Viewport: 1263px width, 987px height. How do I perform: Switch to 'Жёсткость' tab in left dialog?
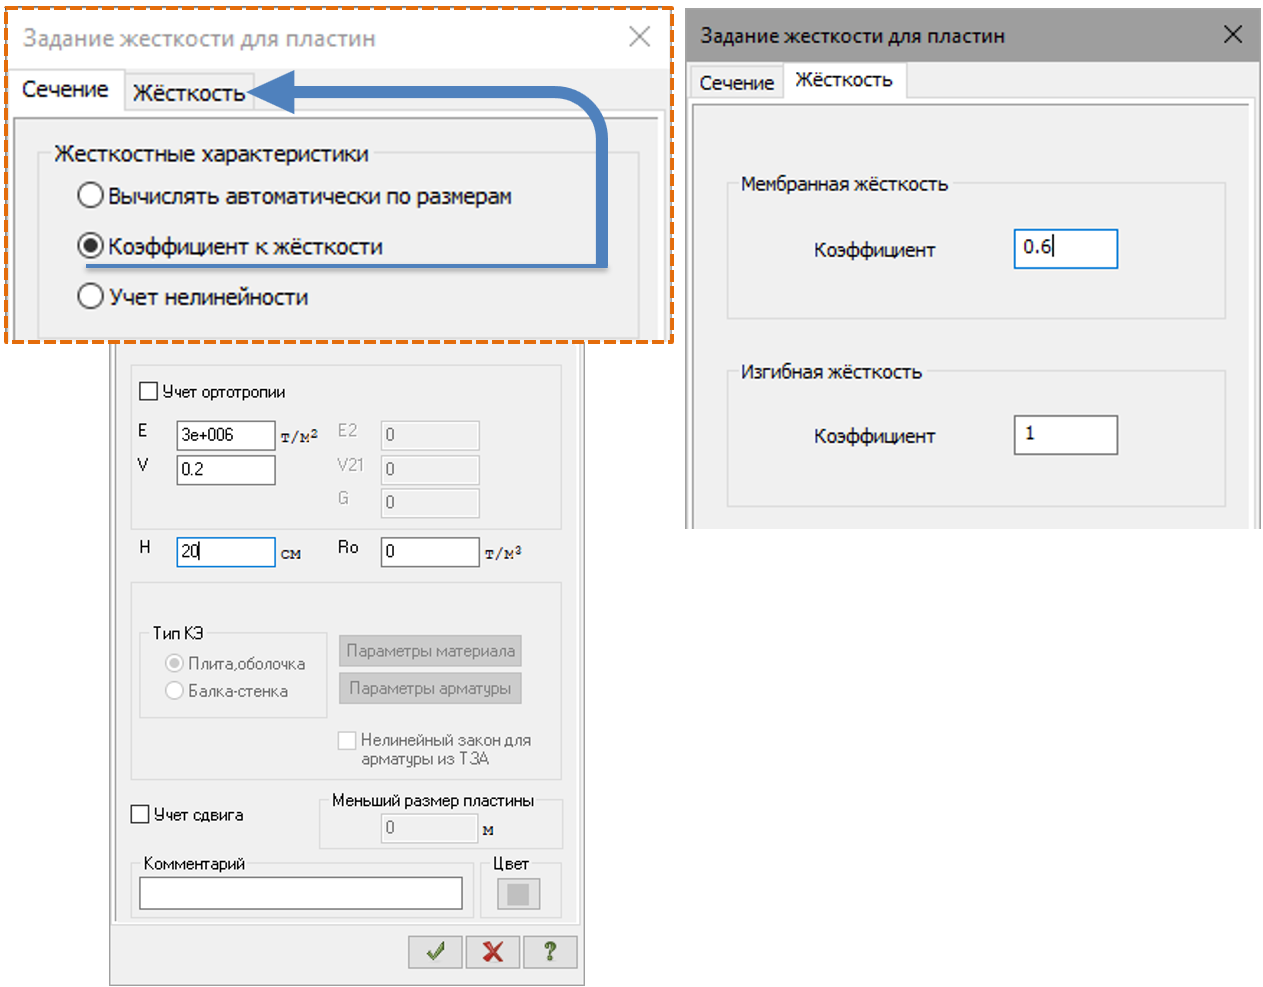pos(188,93)
